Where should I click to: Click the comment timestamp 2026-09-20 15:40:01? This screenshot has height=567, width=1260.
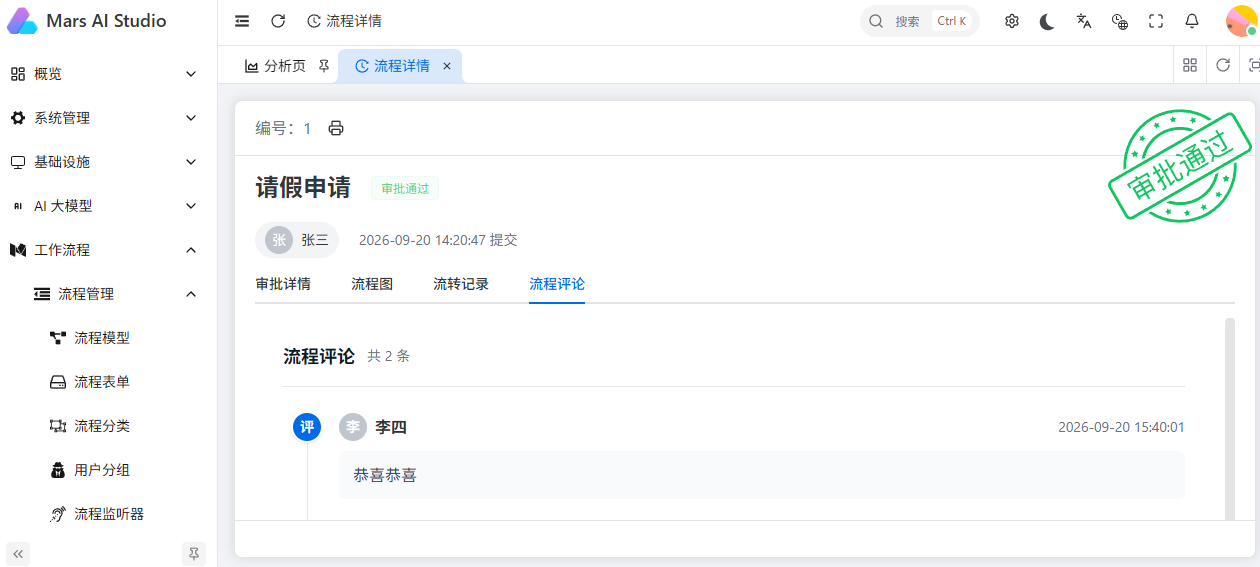[1121, 427]
